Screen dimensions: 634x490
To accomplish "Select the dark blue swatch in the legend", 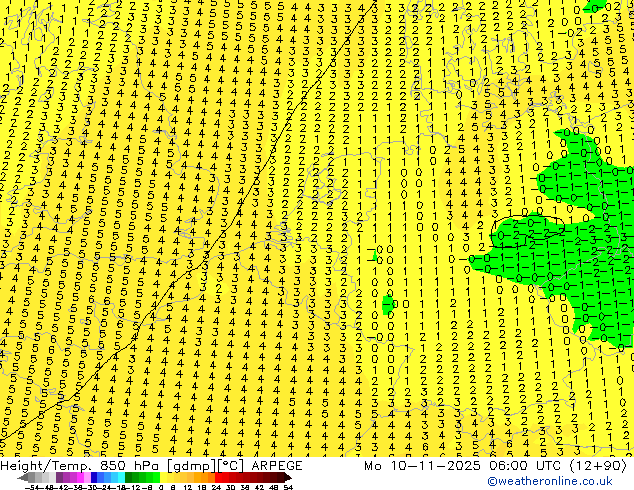I will pyautogui.click(x=94, y=477).
